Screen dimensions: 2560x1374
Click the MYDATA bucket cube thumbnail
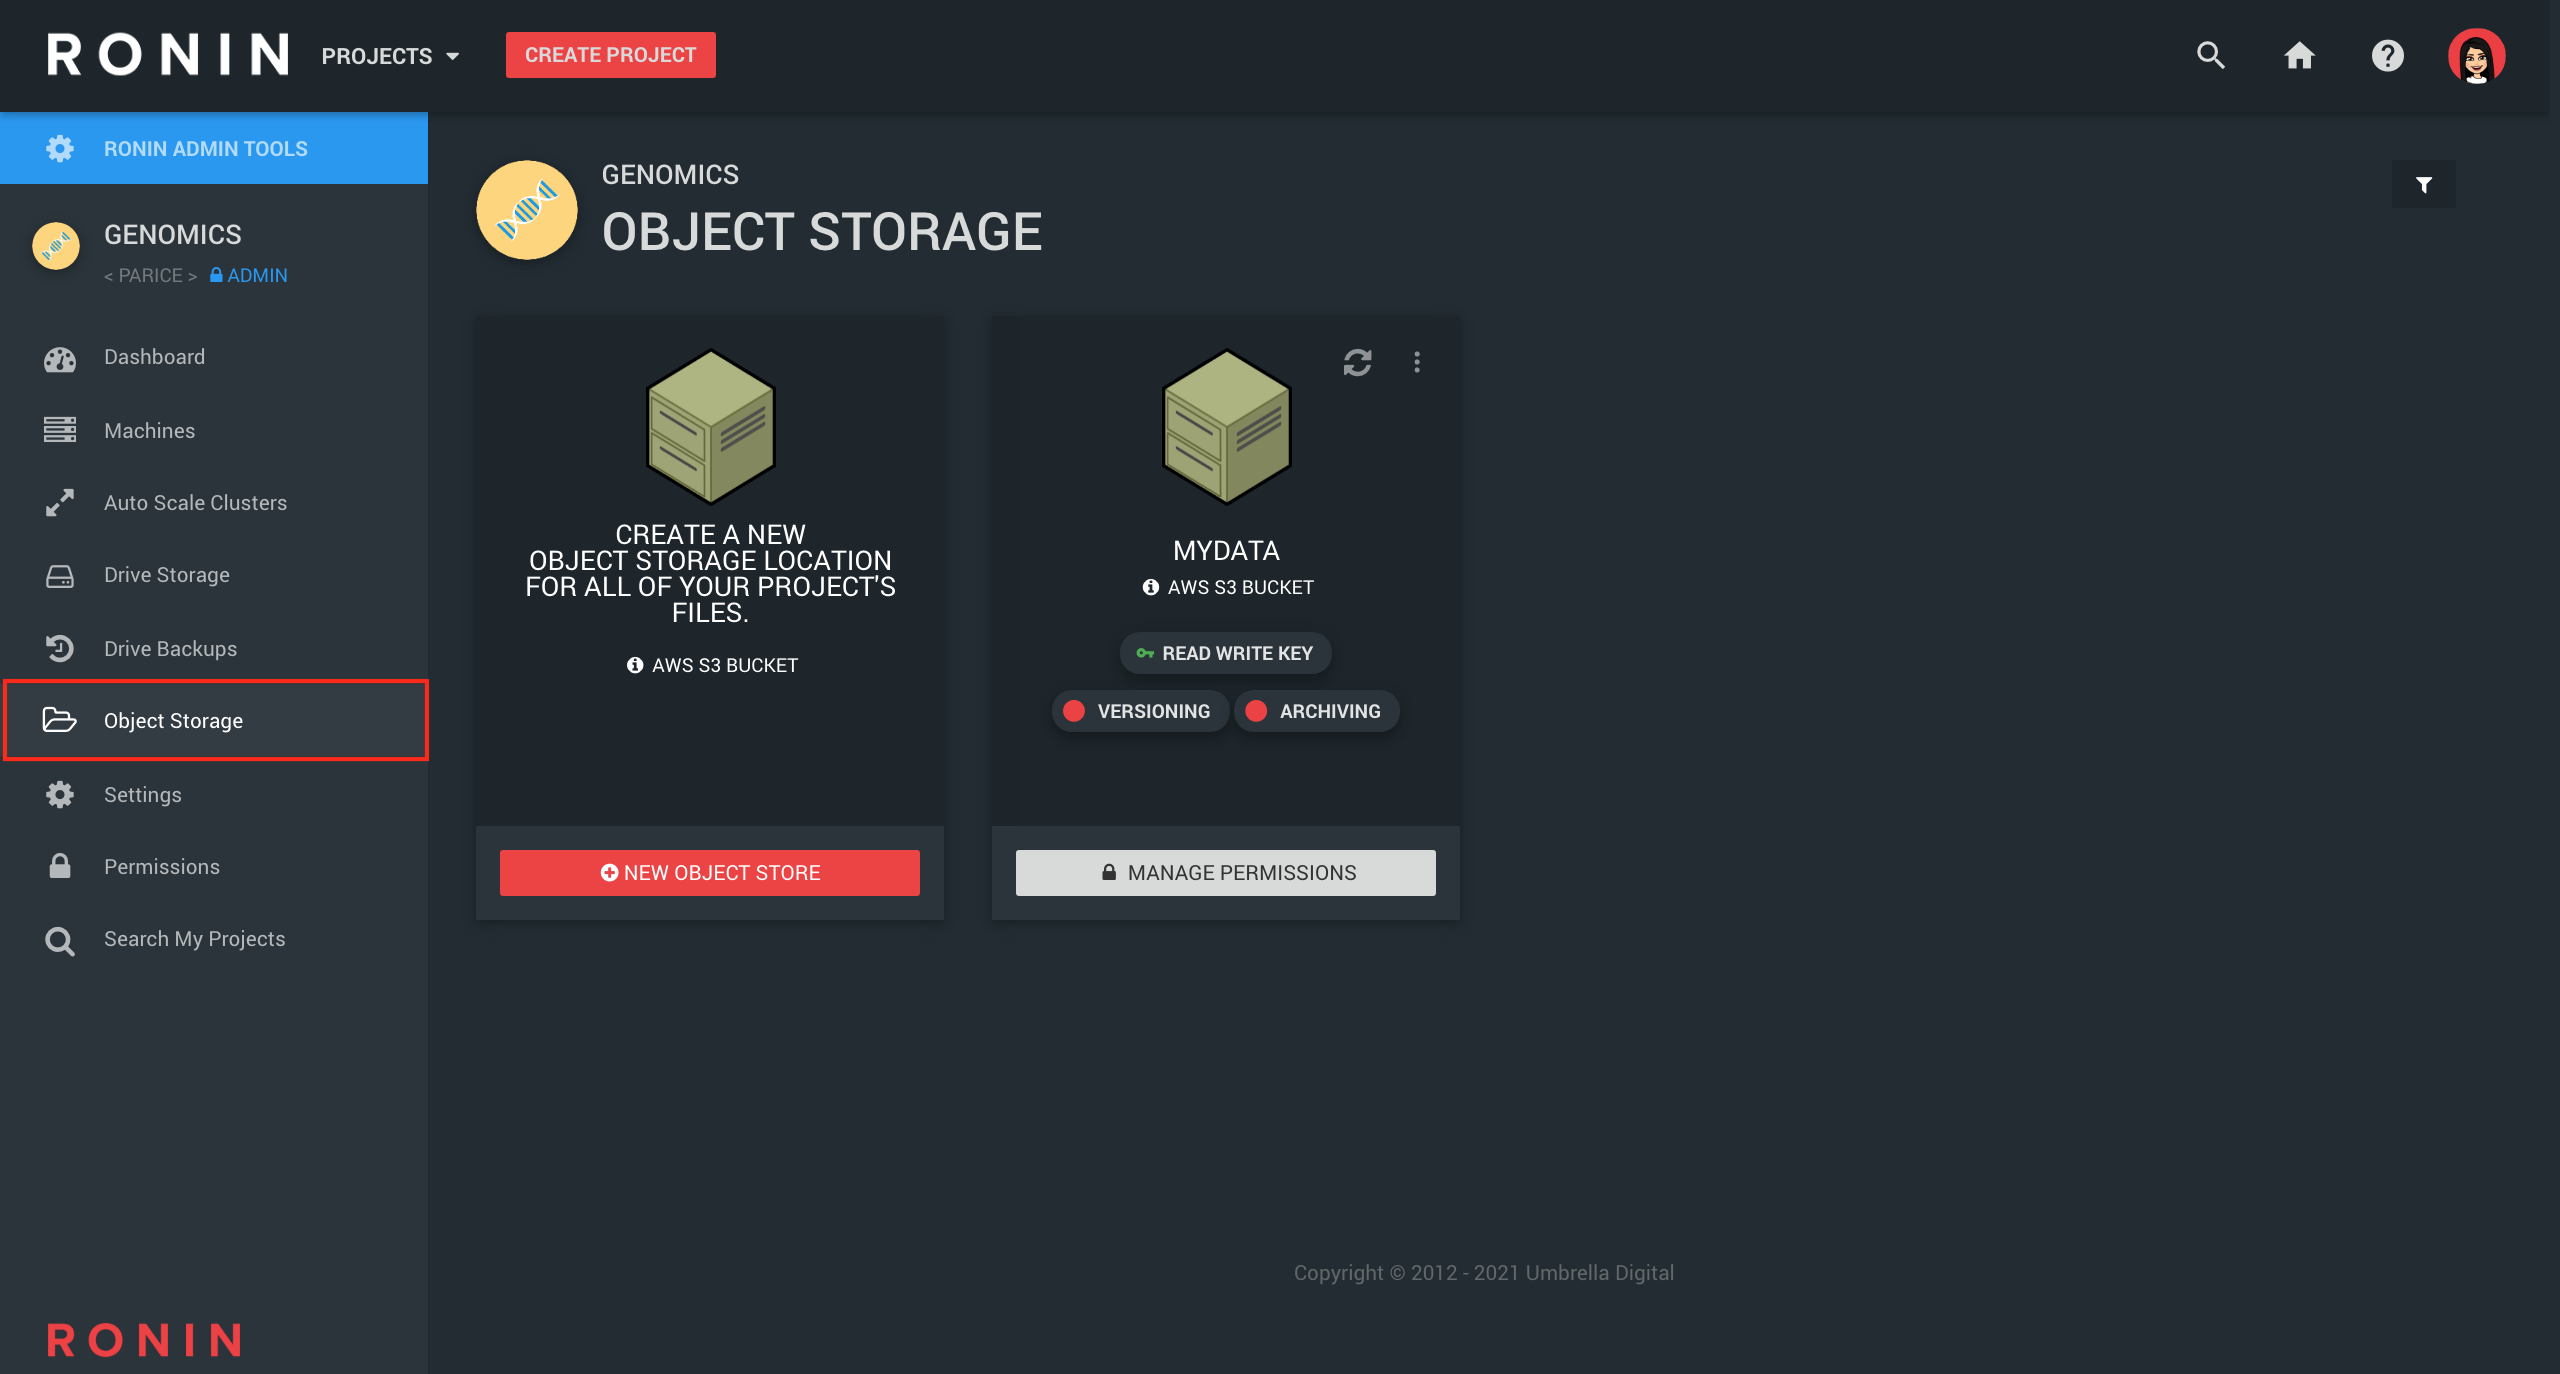(x=1226, y=427)
